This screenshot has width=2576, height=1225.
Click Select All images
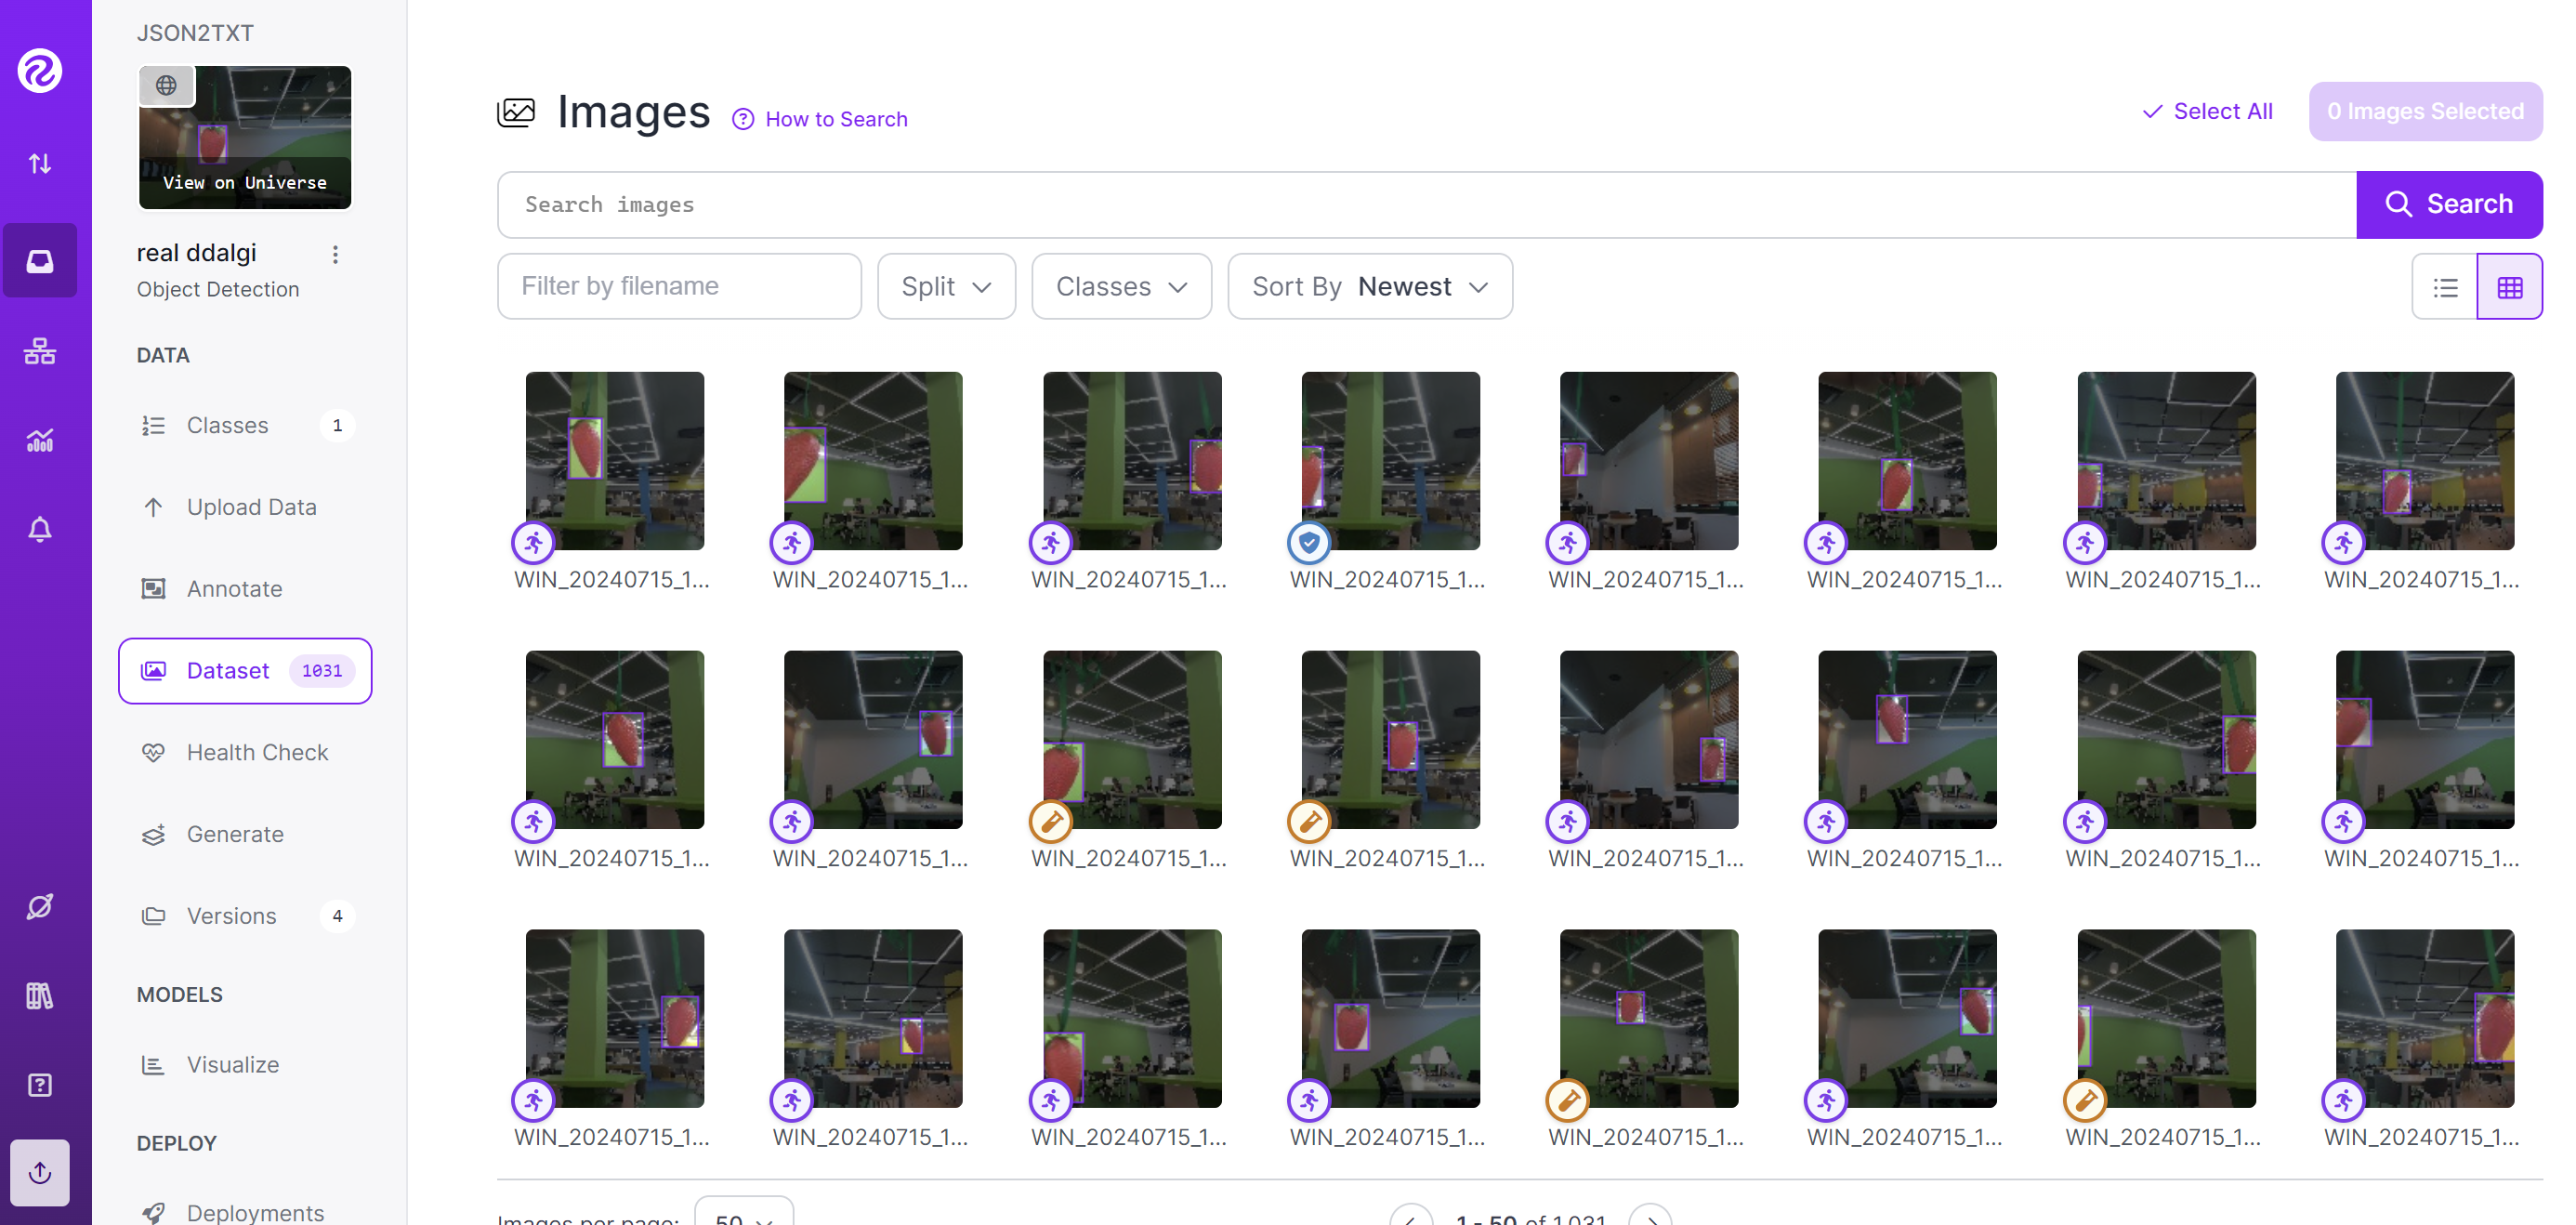tap(2207, 112)
